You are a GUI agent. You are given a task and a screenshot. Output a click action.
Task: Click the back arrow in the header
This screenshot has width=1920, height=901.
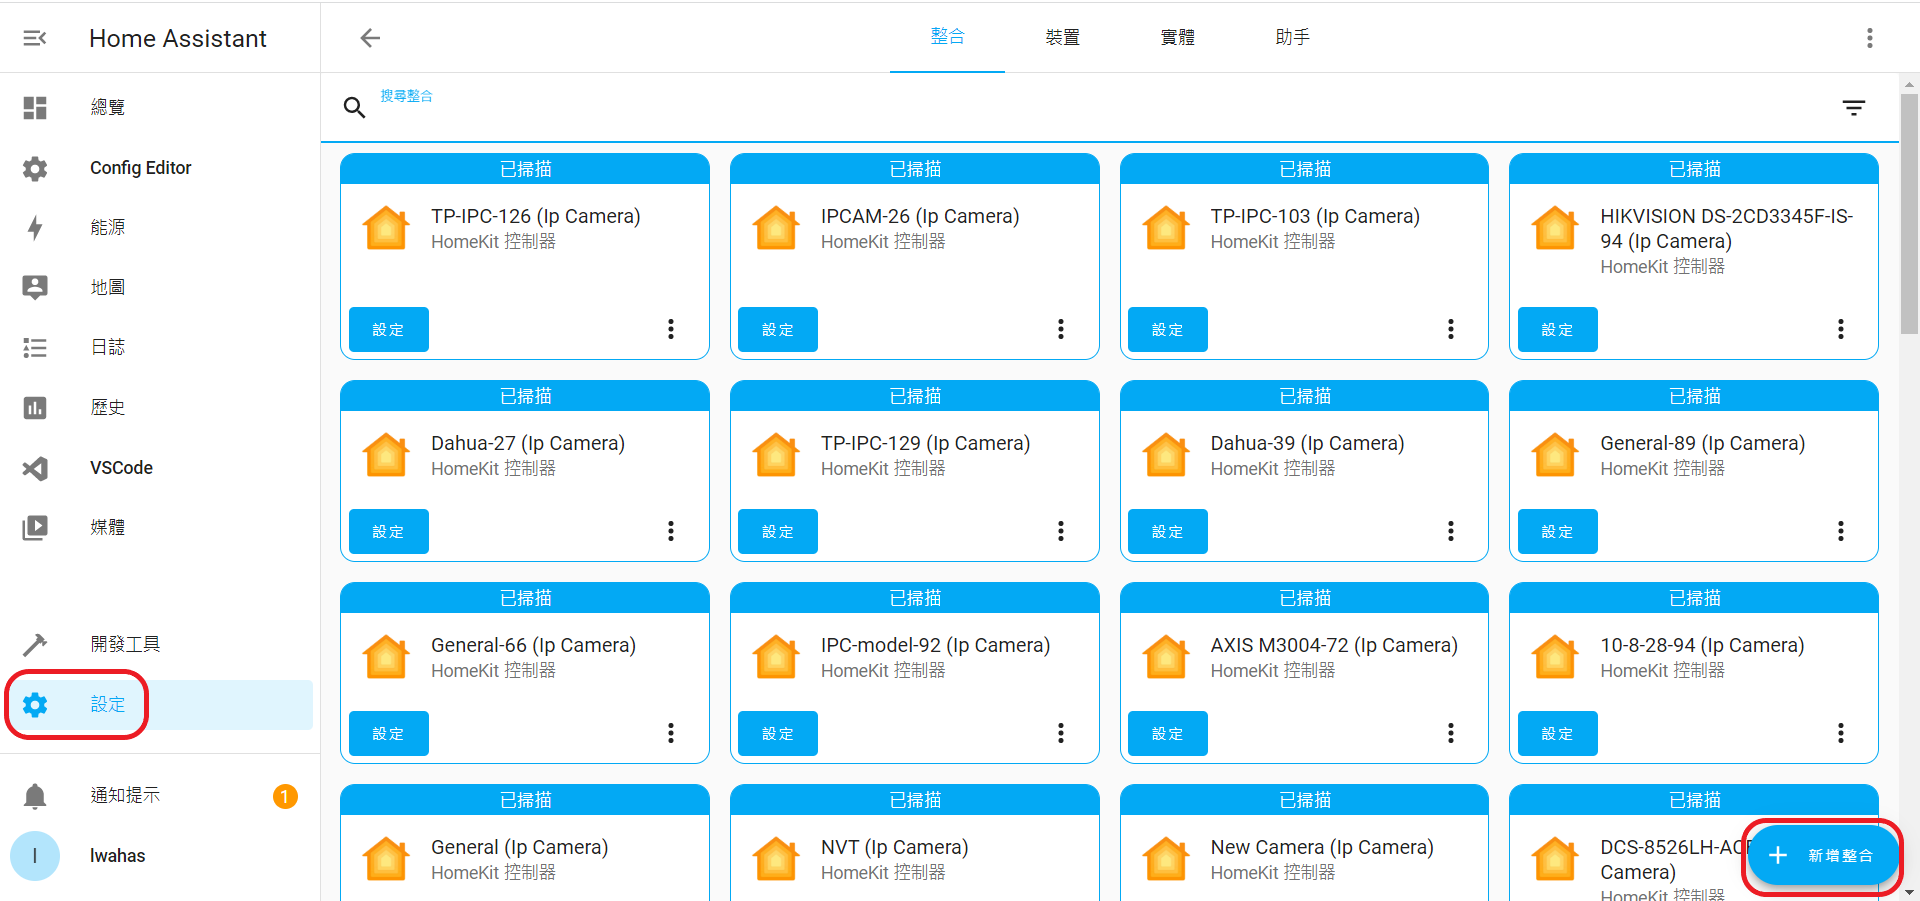click(x=370, y=38)
